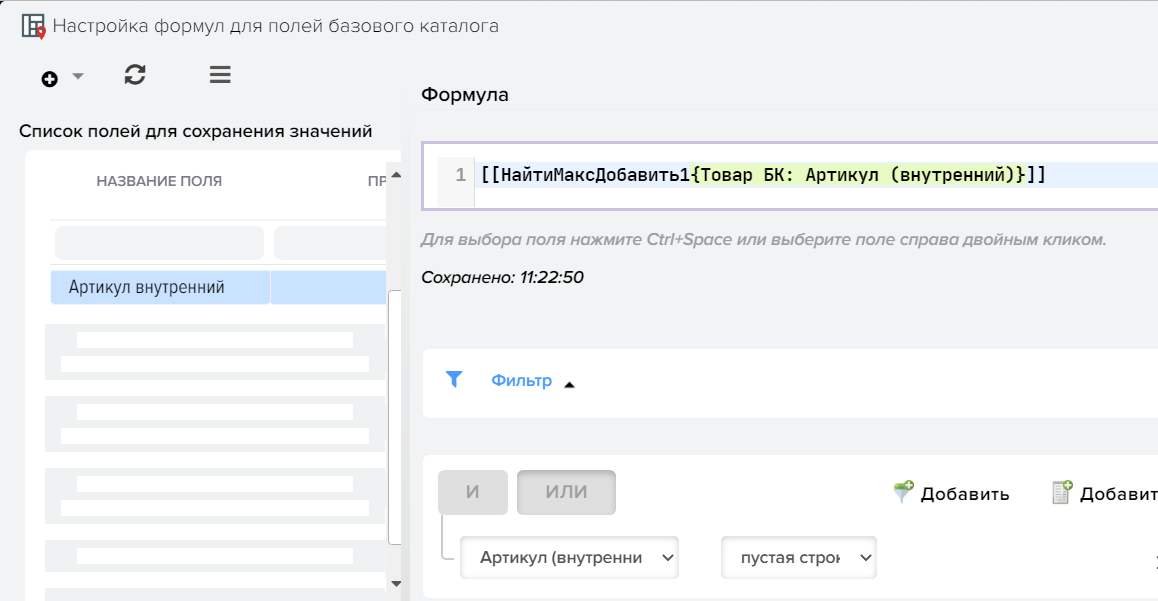The image size is (1158, 601).
Task: Click the funnel-plus icon of the first Добавить
Action: 903,493
